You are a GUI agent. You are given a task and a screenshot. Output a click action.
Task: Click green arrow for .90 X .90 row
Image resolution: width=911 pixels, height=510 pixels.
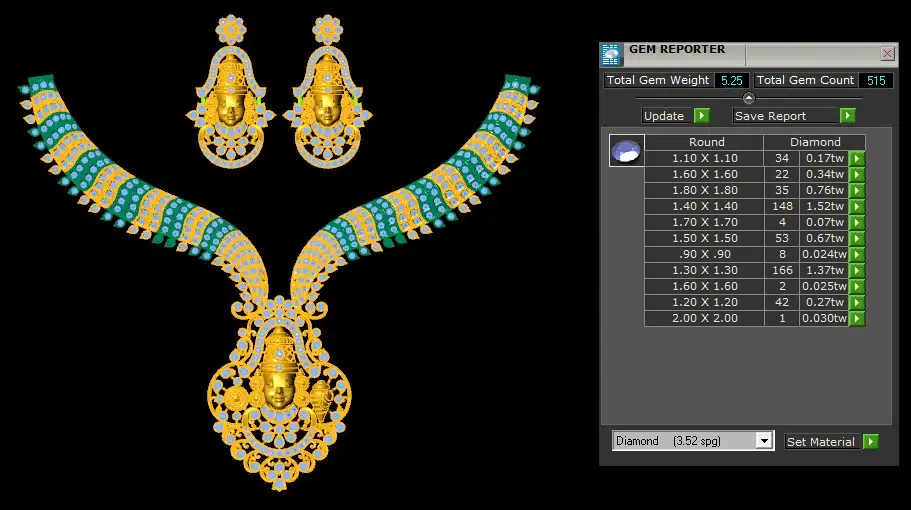pyautogui.click(x=857, y=254)
